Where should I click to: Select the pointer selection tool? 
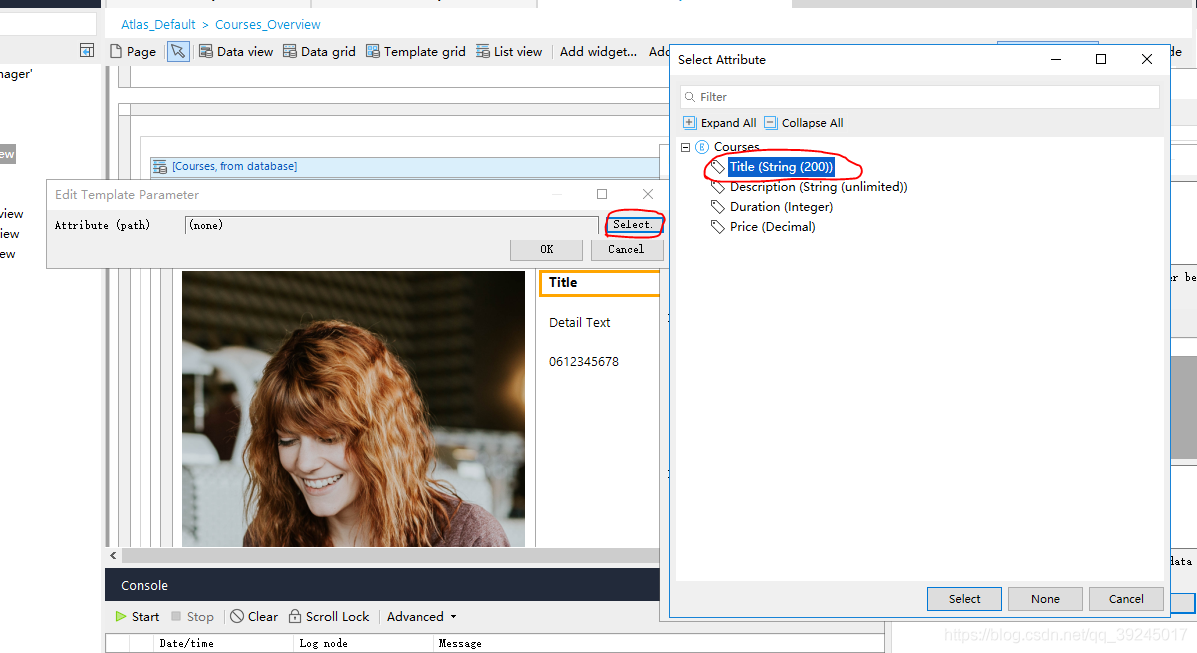pyautogui.click(x=177, y=51)
